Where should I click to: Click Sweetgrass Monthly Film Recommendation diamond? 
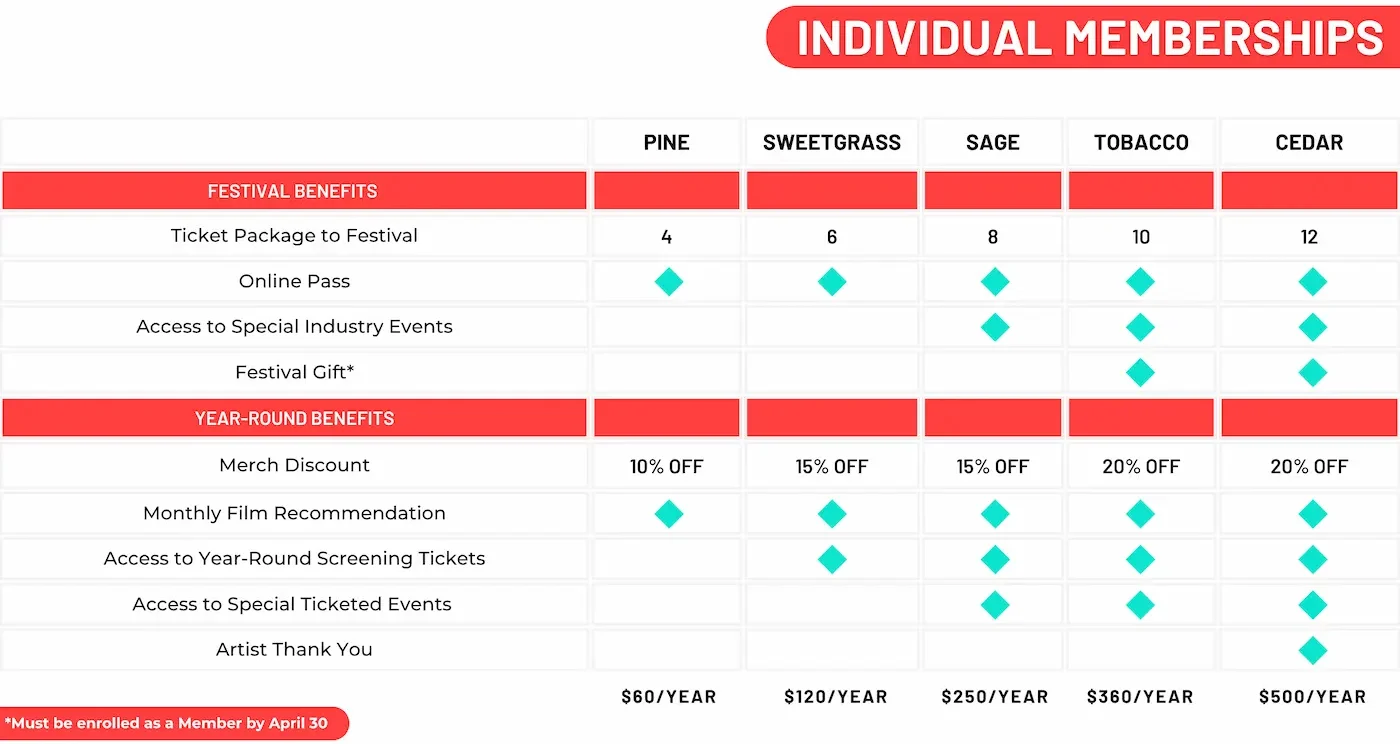pyautogui.click(x=831, y=514)
